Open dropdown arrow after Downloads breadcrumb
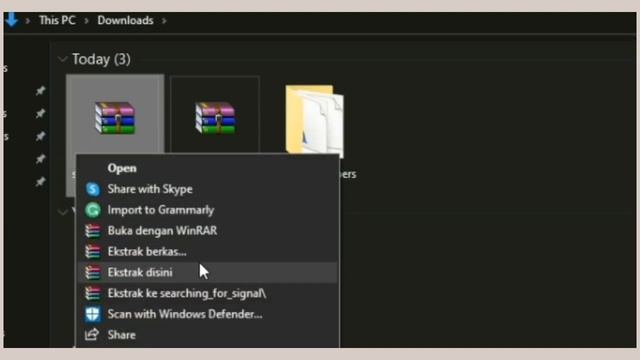The height and width of the screenshot is (360, 640). (164, 20)
